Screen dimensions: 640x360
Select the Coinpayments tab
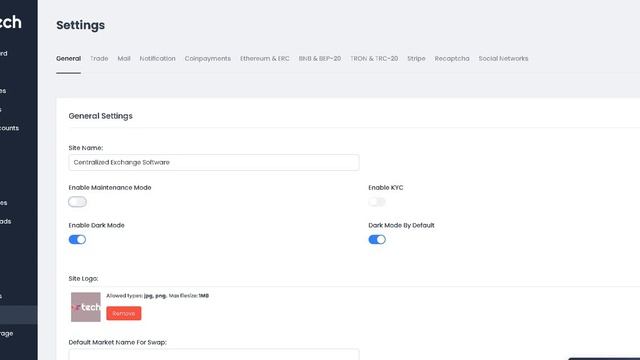pos(208,59)
